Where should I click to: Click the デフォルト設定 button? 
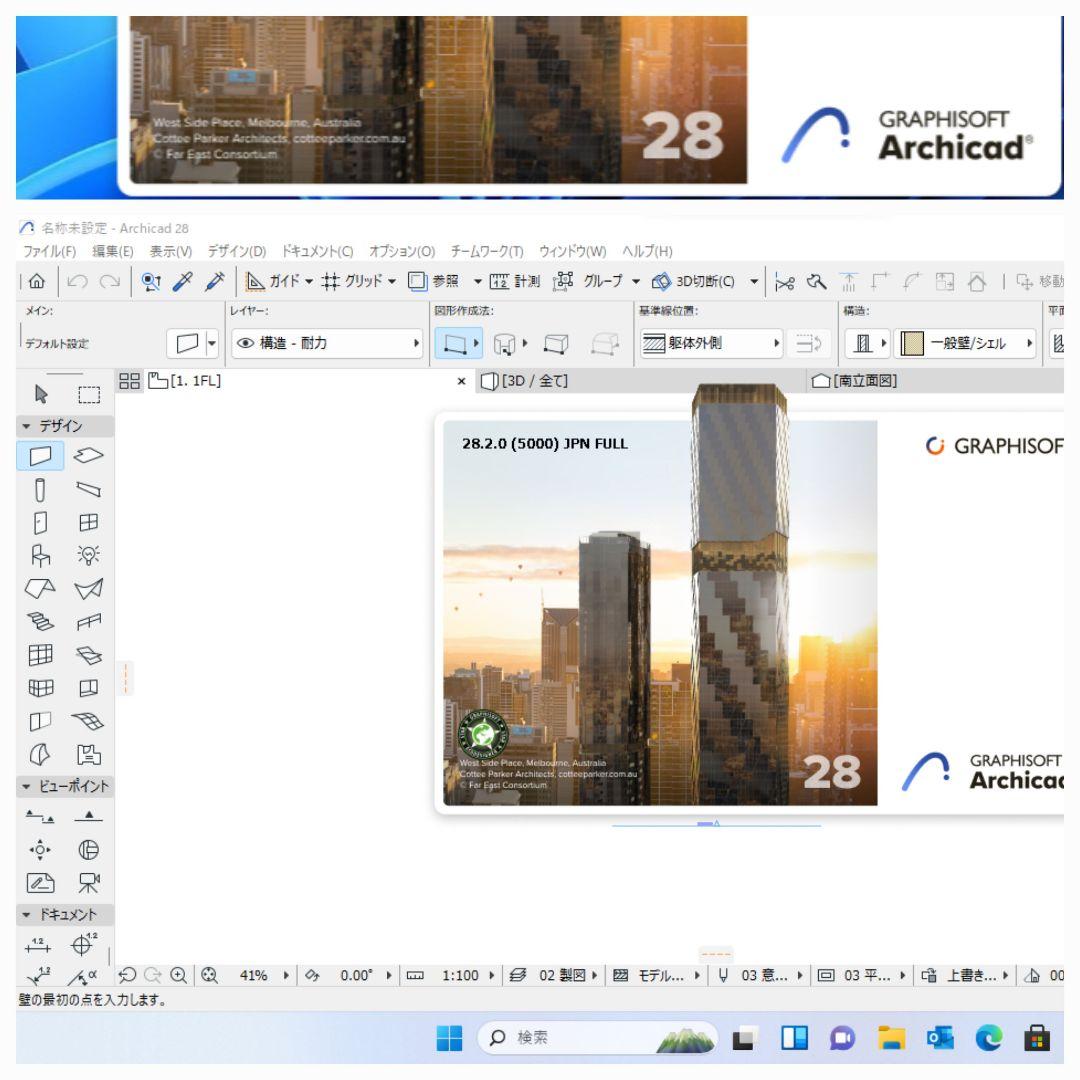(x=42, y=343)
